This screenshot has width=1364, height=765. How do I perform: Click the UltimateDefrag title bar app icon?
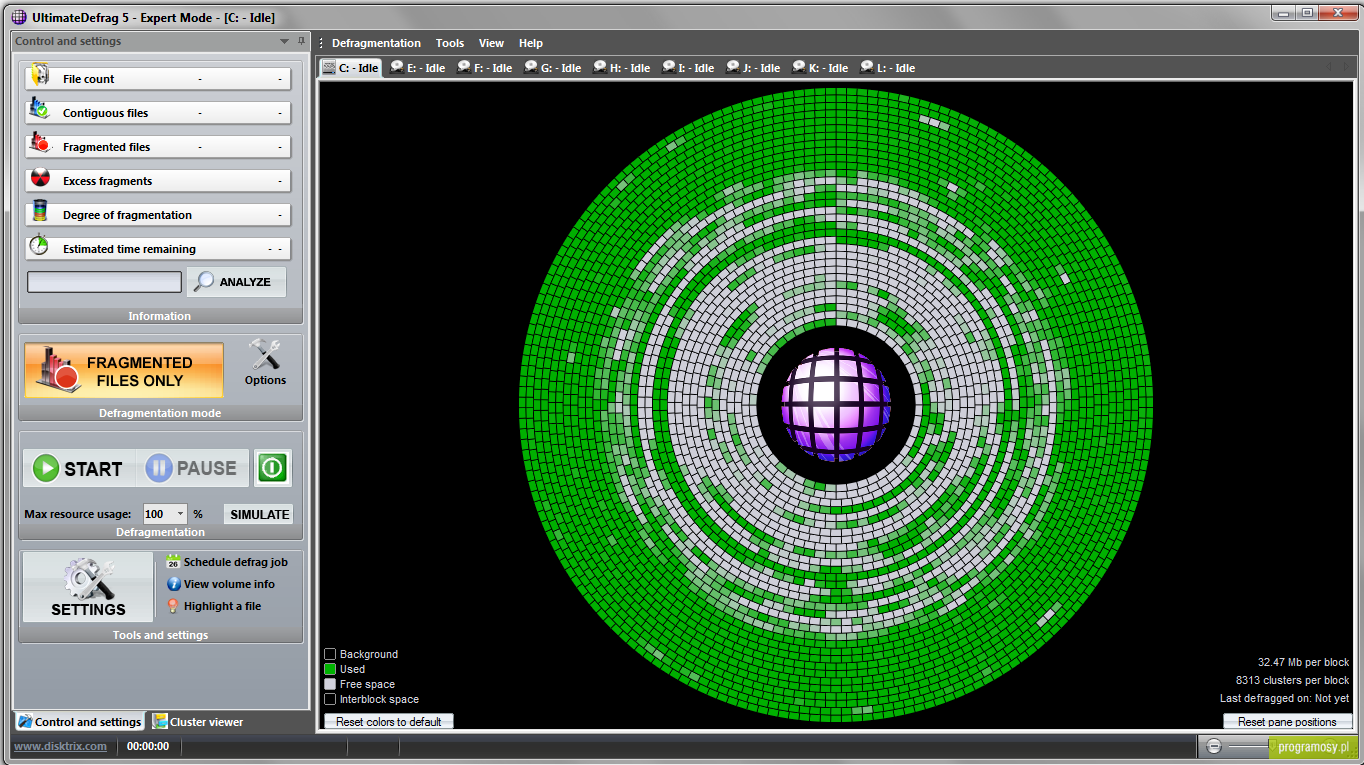coord(18,17)
